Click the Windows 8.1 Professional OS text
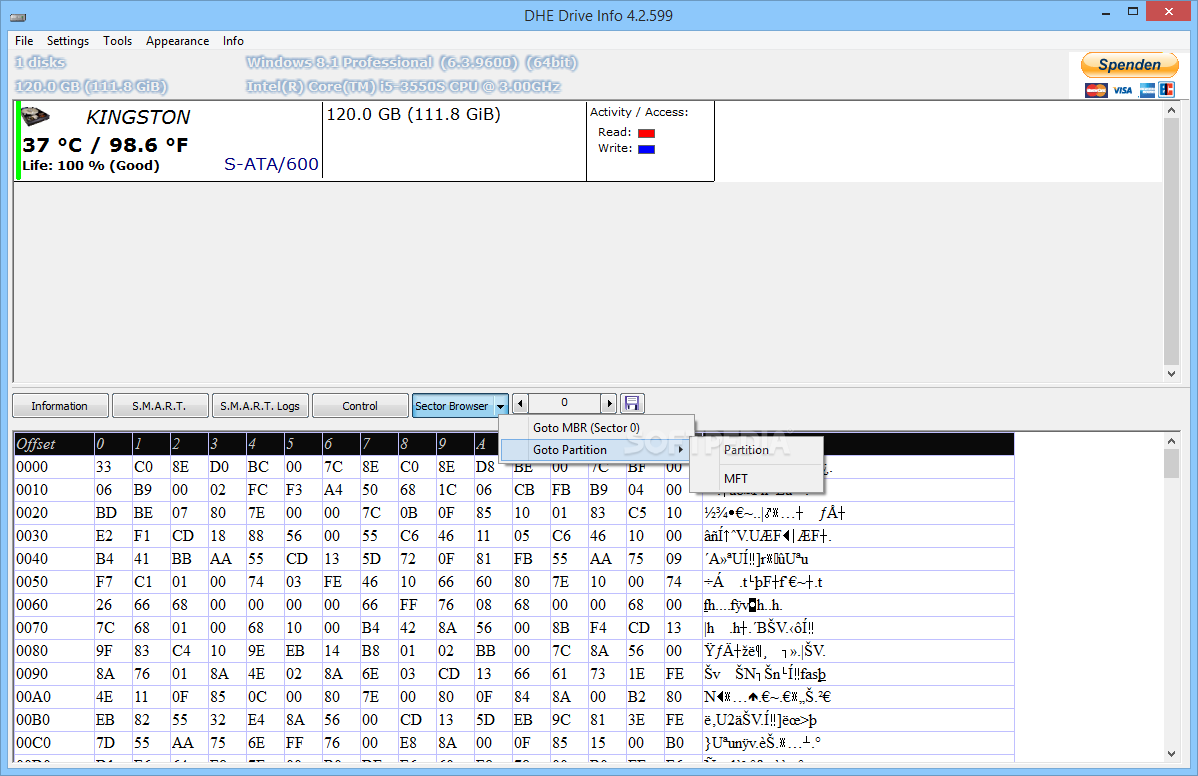Viewport: 1198px width, 776px height. click(x=412, y=63)
